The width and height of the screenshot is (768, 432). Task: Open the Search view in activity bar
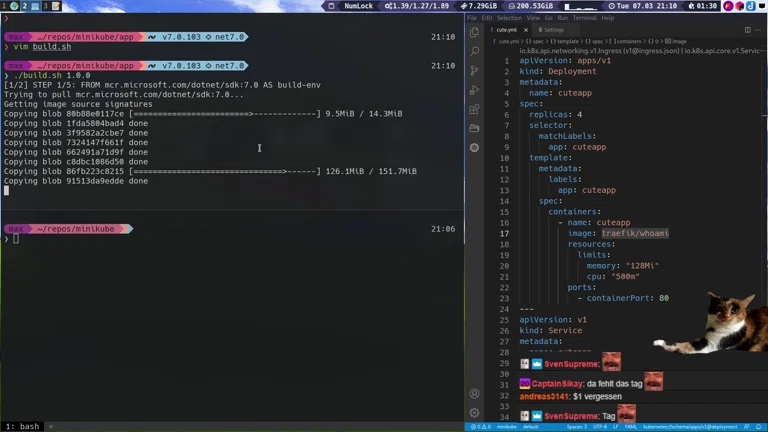click(474, 52)
